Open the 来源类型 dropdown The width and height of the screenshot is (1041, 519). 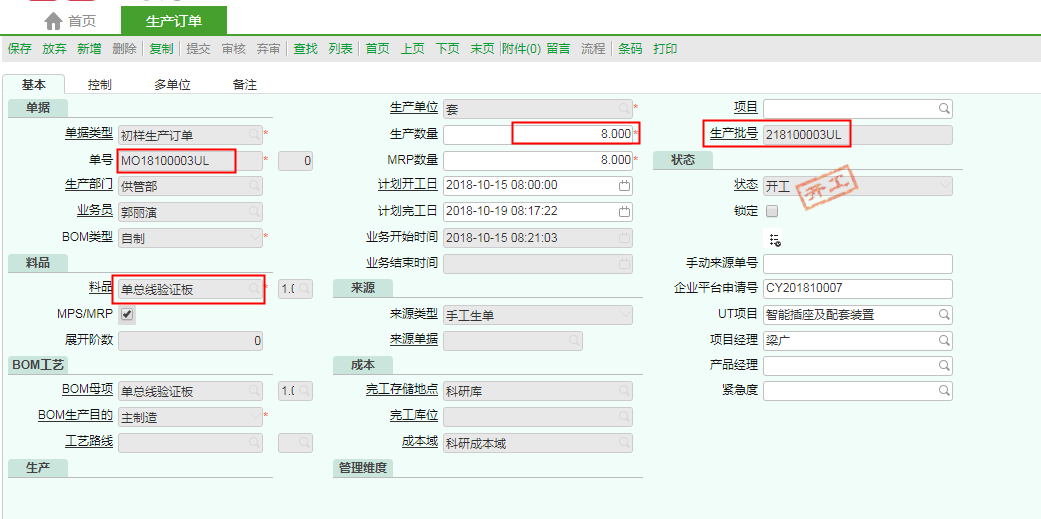624,315
